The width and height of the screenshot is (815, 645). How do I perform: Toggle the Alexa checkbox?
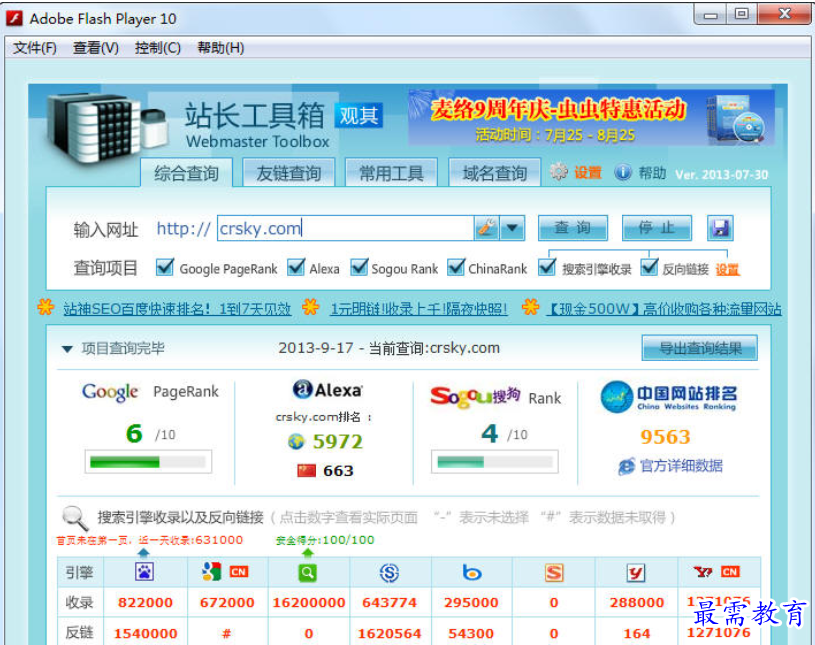(x=296, y=268)
